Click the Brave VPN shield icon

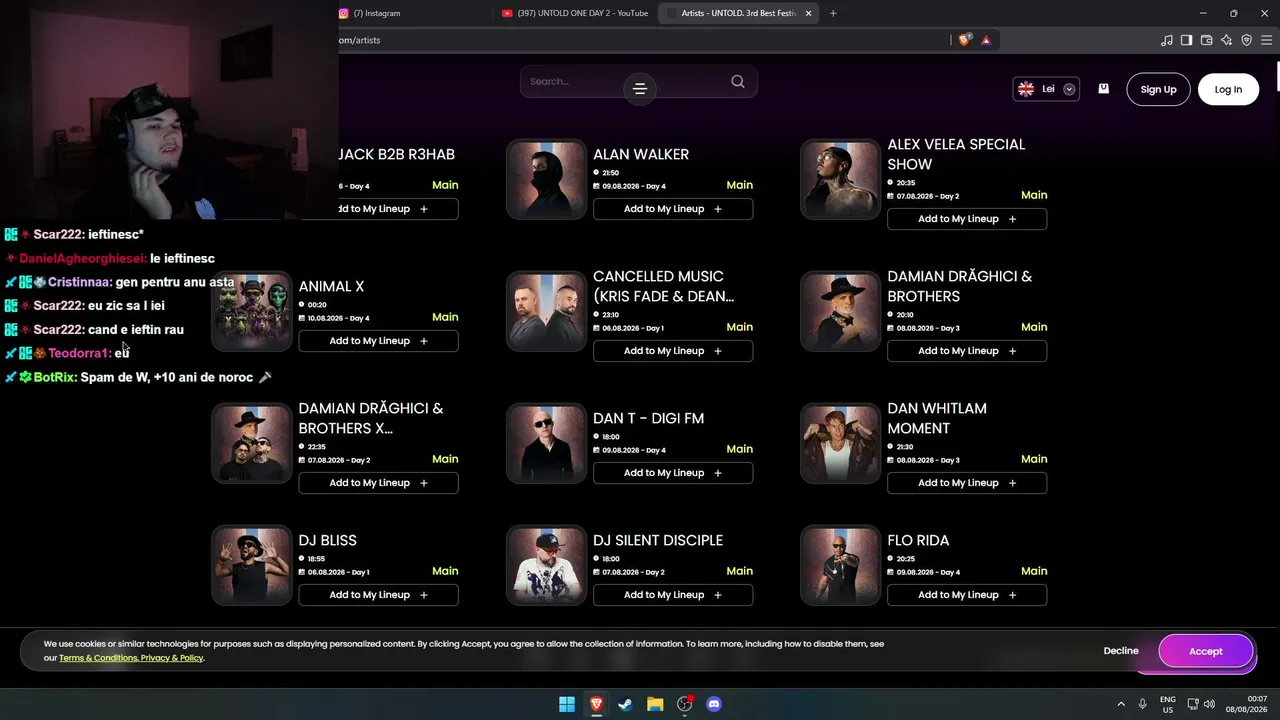tap(1247, 40)
